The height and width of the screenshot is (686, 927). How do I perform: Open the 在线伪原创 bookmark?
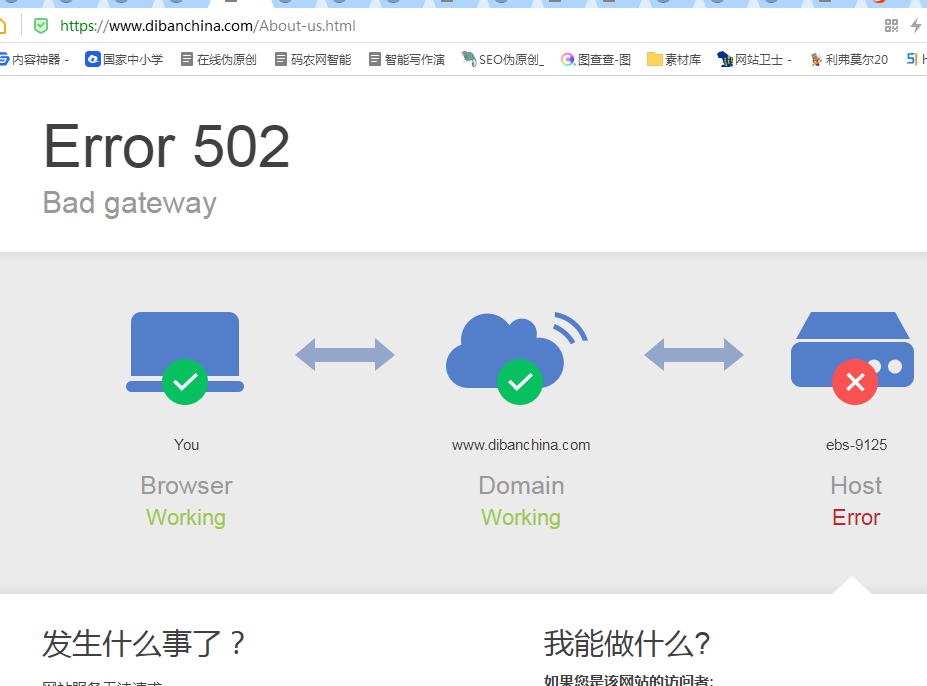click(x=218, y=60)
